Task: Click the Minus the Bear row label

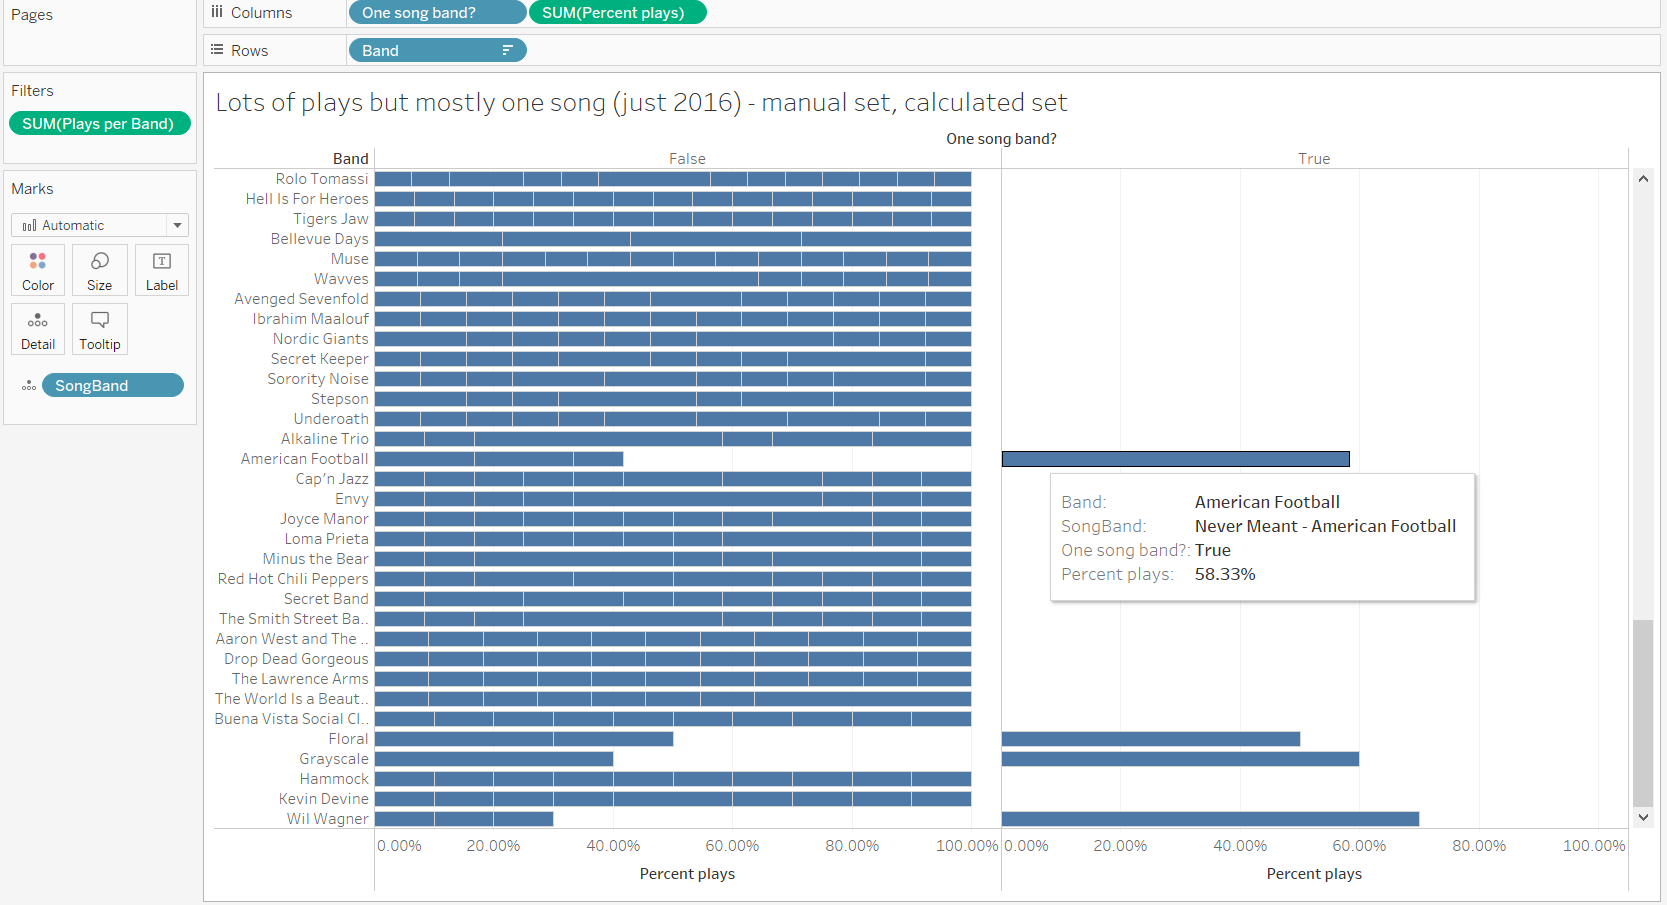Action: pyautogui.click(x=315, y=559)
